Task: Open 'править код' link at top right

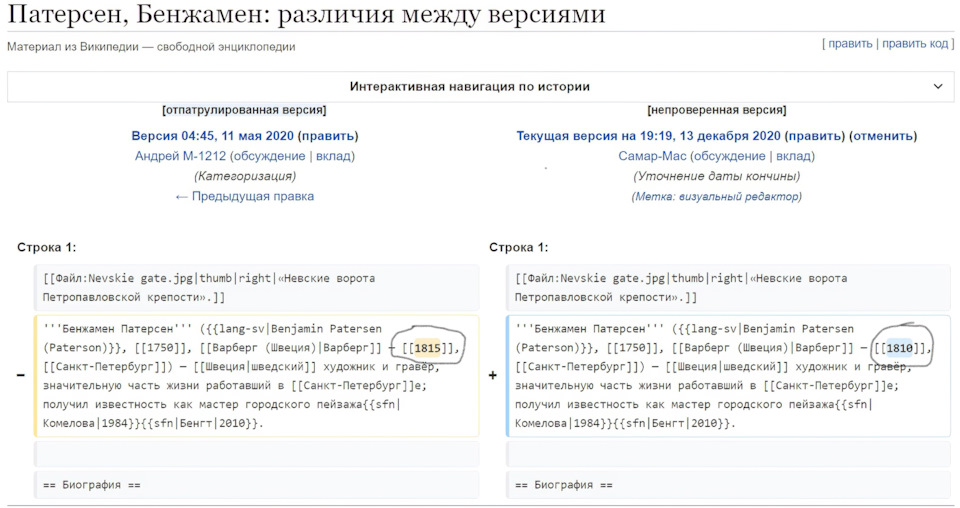Action: [x=915, y=44]
